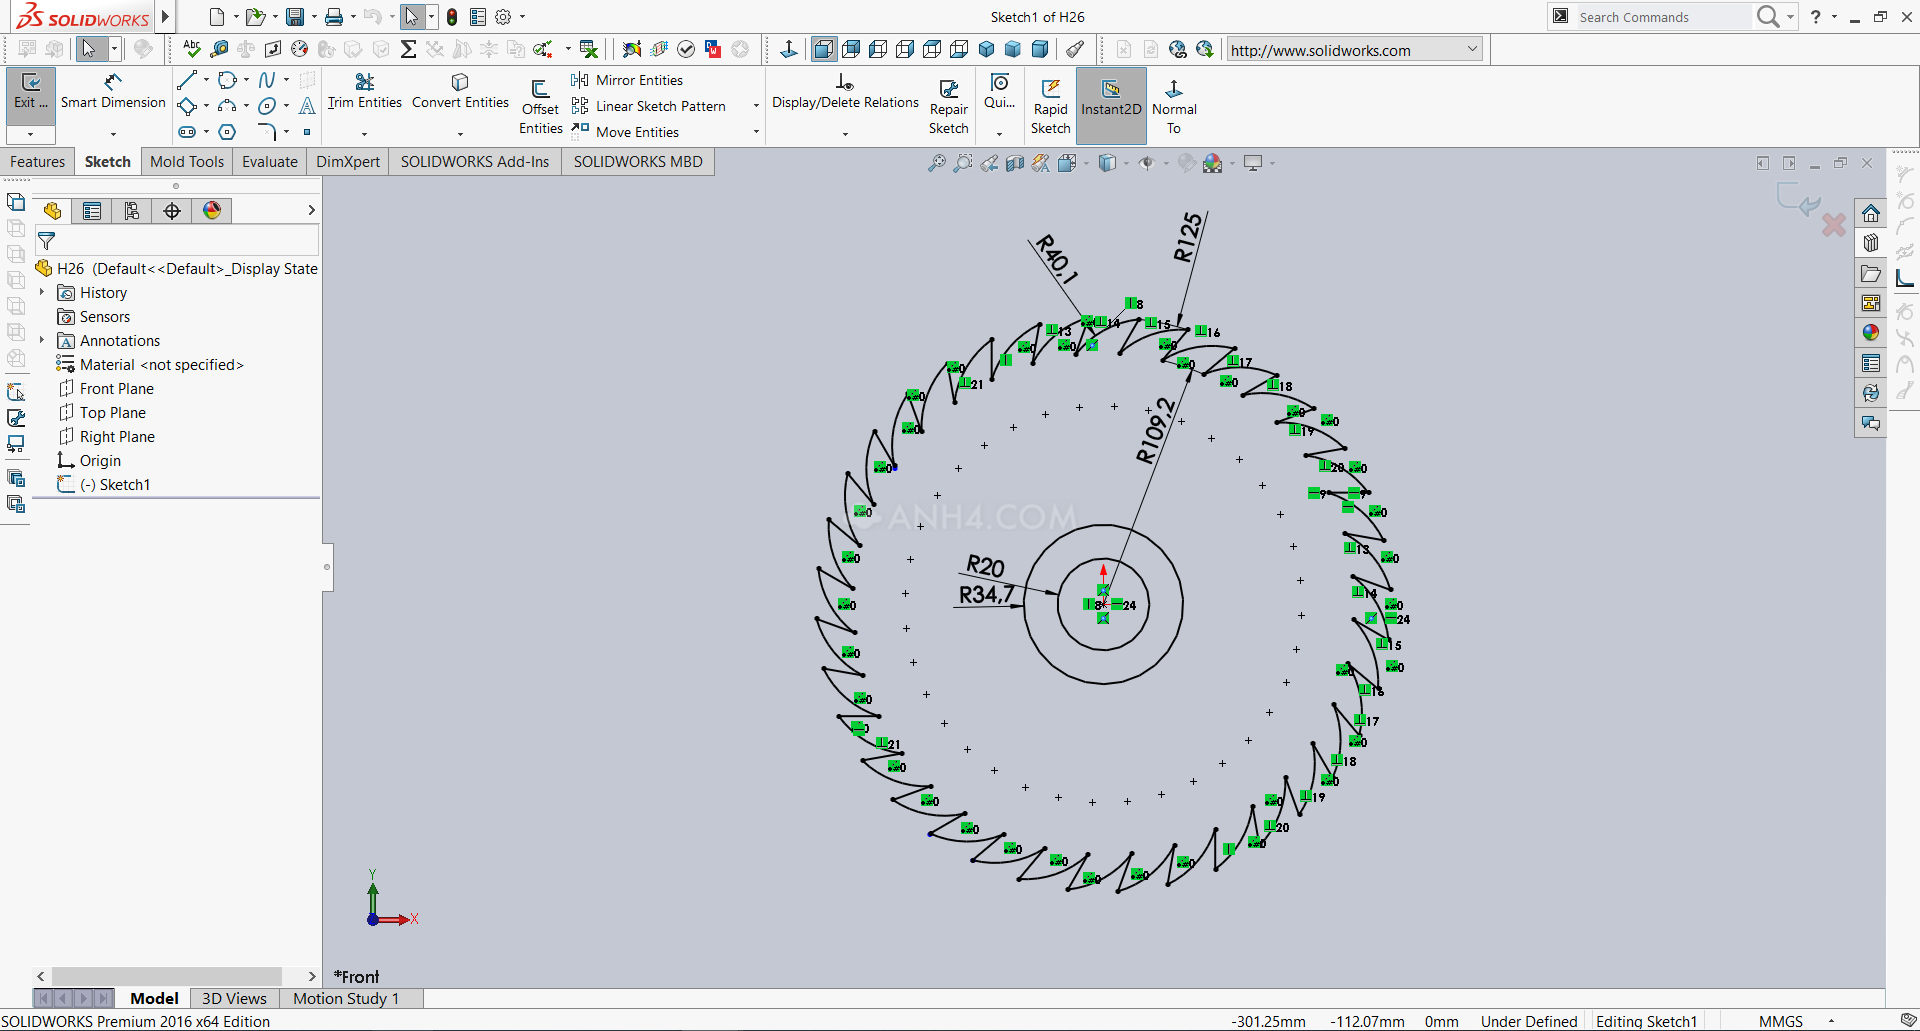The image size is (1920, 1031).
Task: Click Mirror Entities tool
Action: (627, 80)
